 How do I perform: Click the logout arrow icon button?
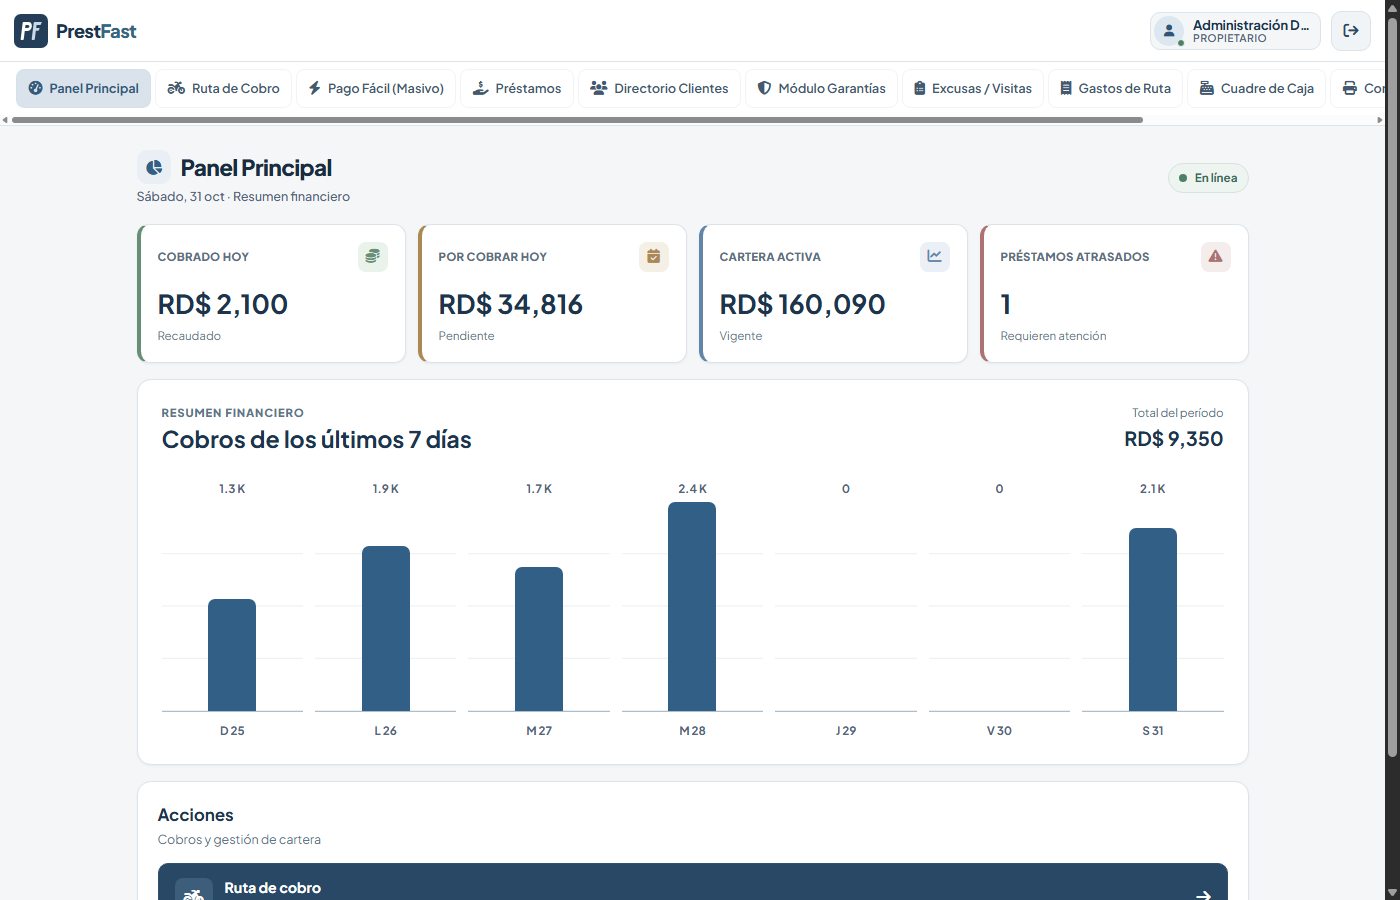pos(1351,31)
